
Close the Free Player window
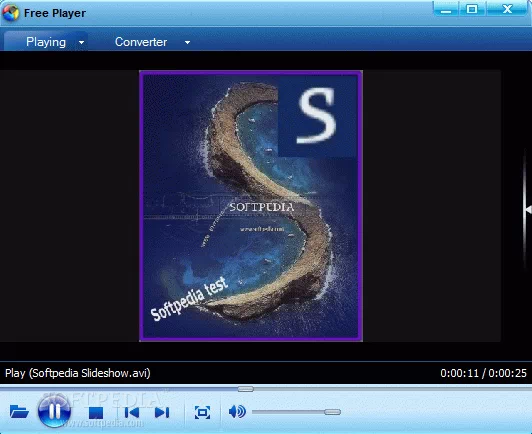(507, 9)
